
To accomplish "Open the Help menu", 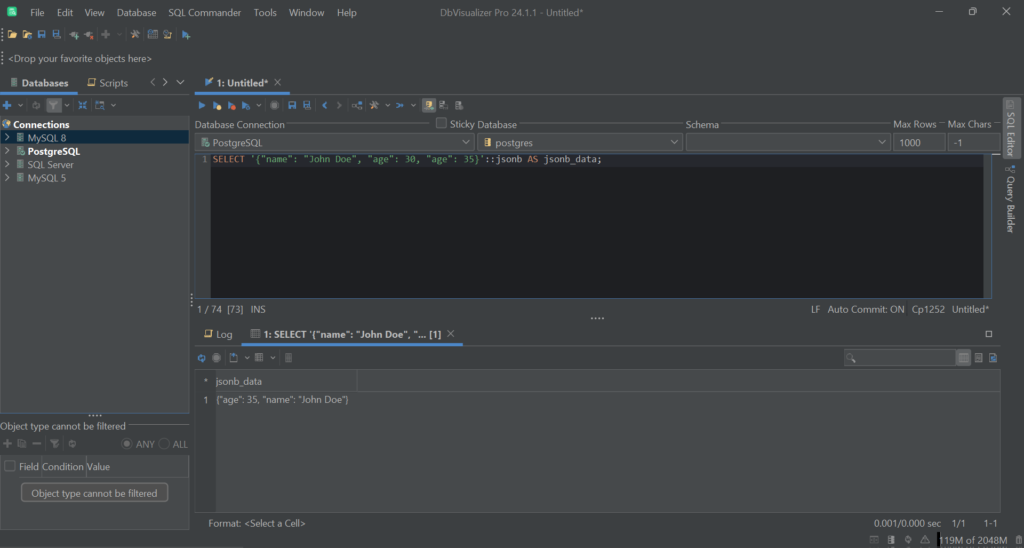I will point(347,12).
